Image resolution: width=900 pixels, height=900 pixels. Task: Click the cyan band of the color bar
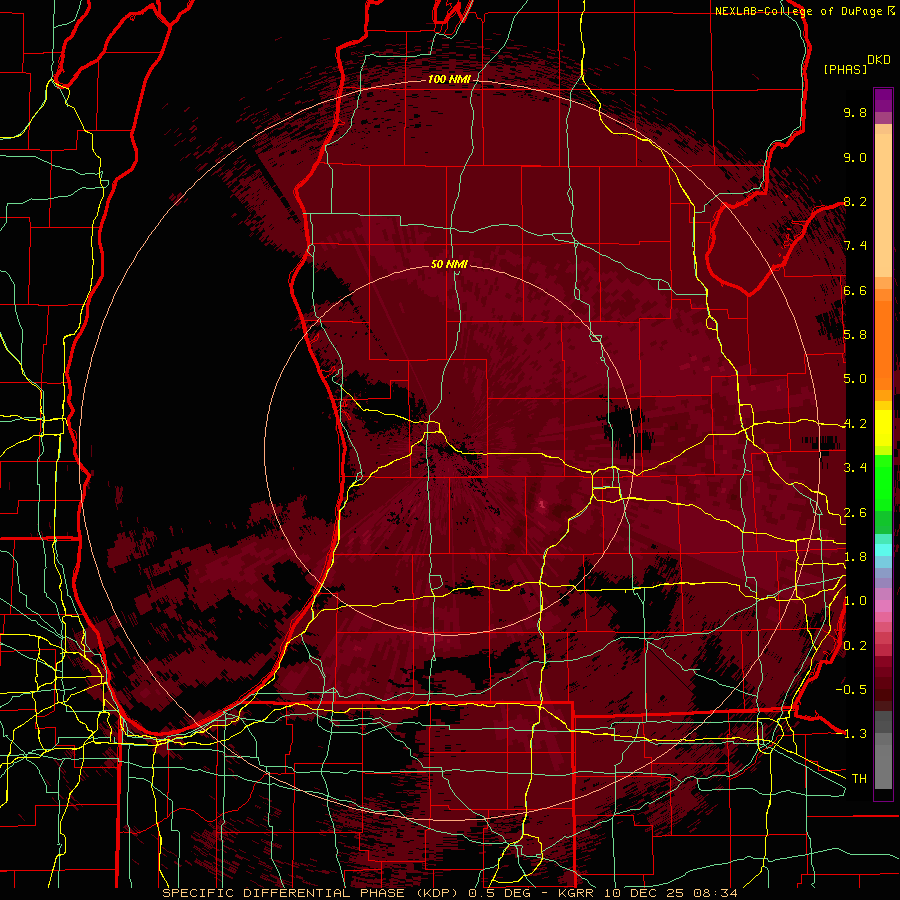click(x=883, y=549)
